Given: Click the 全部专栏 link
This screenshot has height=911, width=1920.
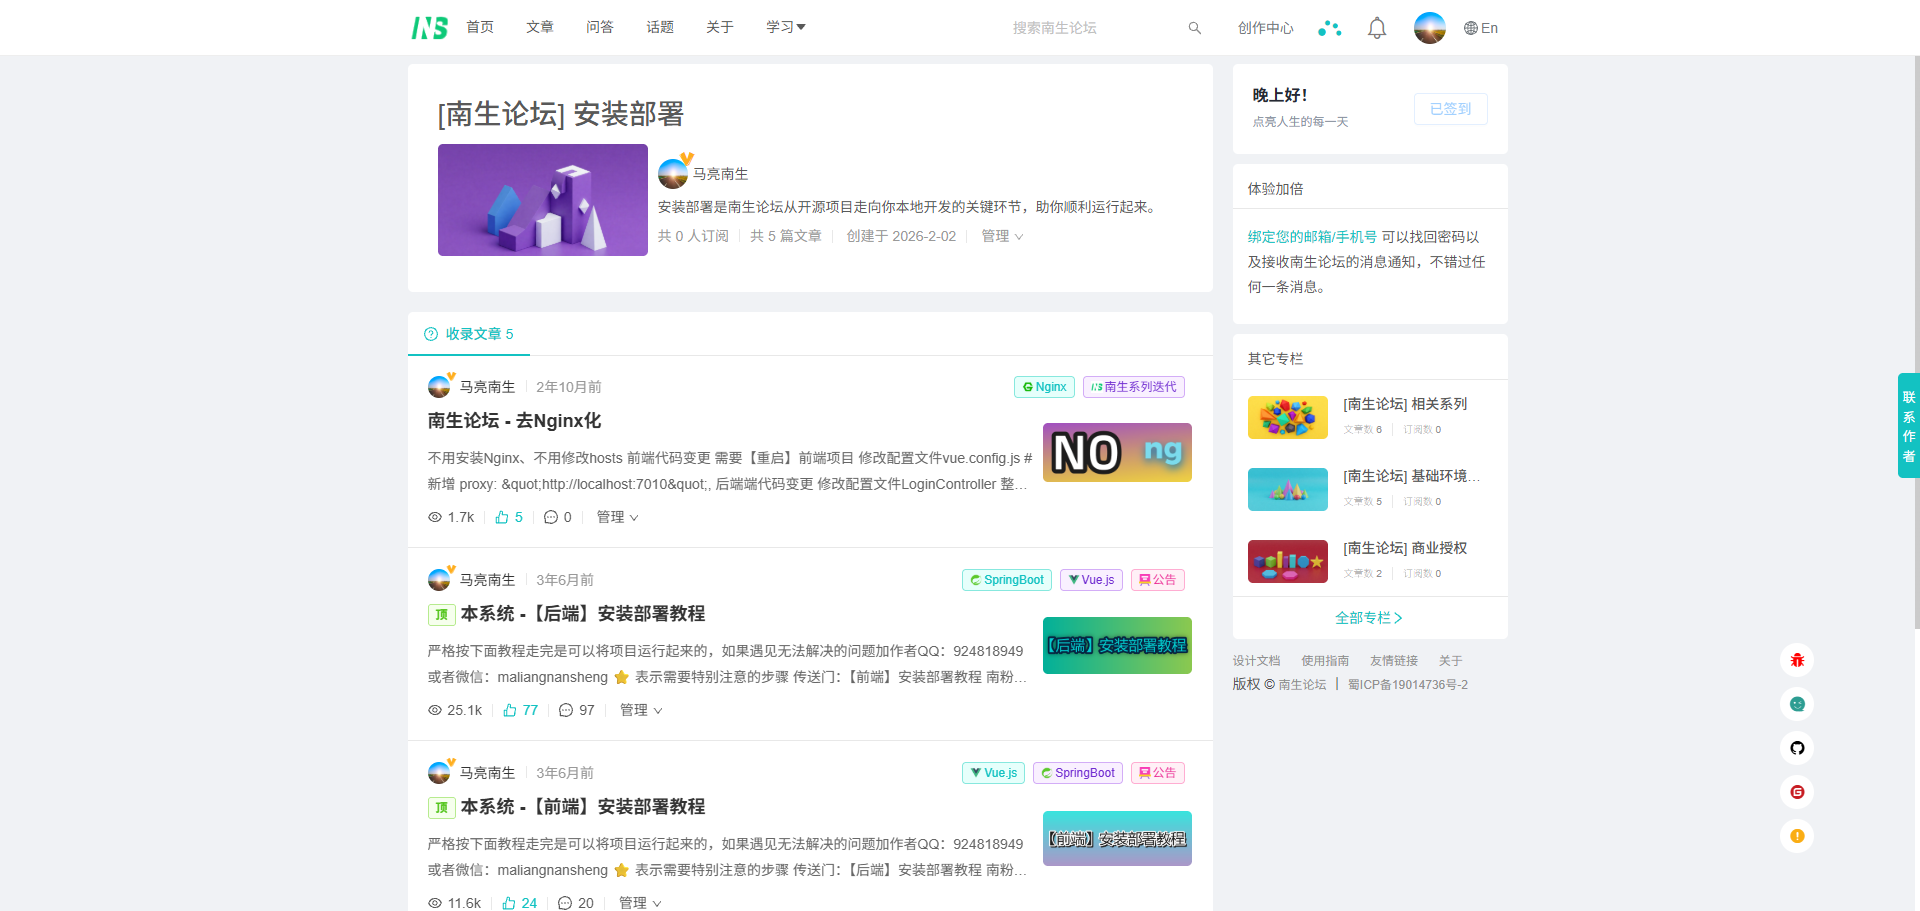Looking at the screenshot, I should 1369,618.
